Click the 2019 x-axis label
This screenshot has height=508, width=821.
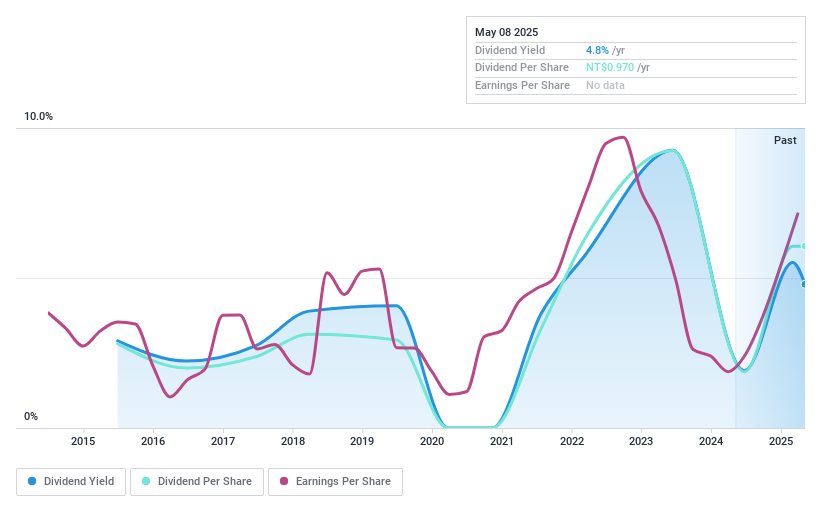(362, 441)
